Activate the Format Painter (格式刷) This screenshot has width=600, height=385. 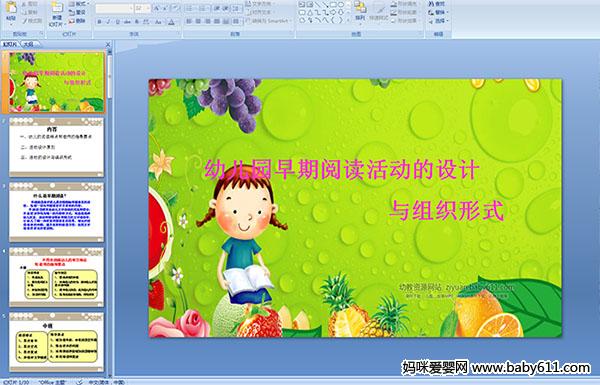tap(33, 21)
